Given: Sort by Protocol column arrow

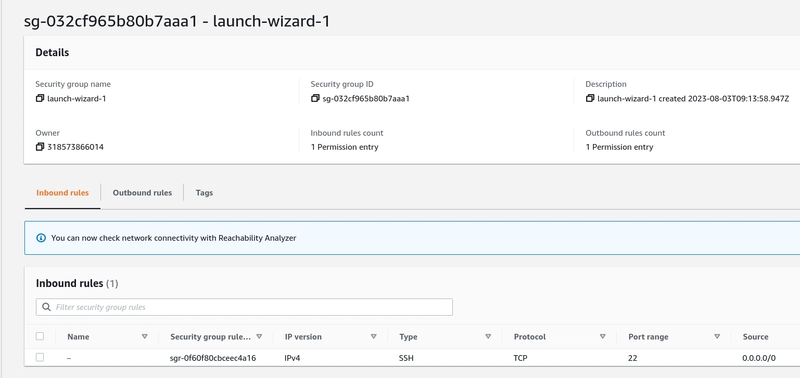Looking at the screenshot, I should [603, 337].
